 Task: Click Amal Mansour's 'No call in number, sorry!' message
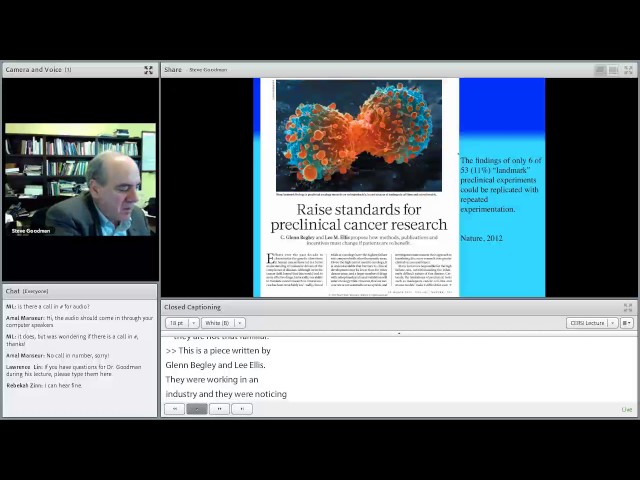(58, 356)
